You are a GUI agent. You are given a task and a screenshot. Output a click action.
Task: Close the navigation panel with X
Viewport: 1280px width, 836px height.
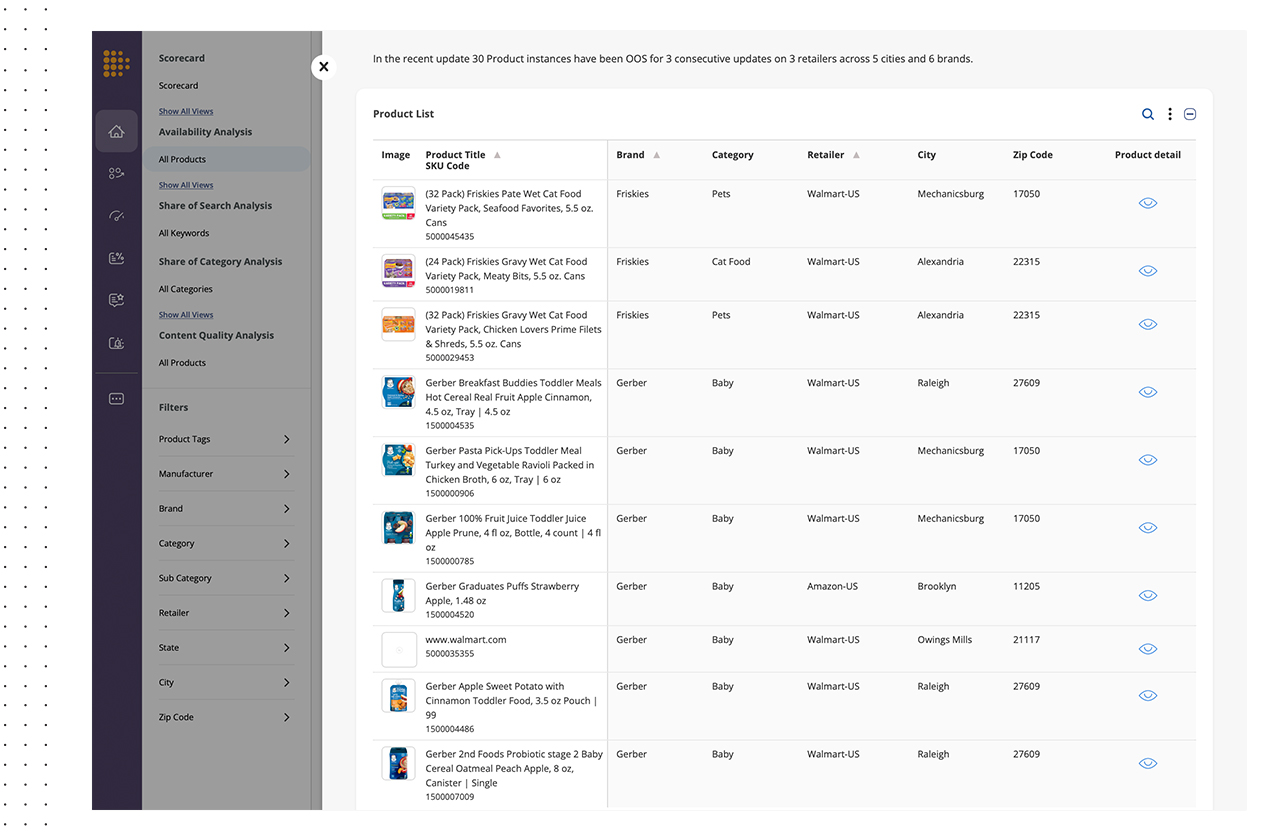pos(323,67)
